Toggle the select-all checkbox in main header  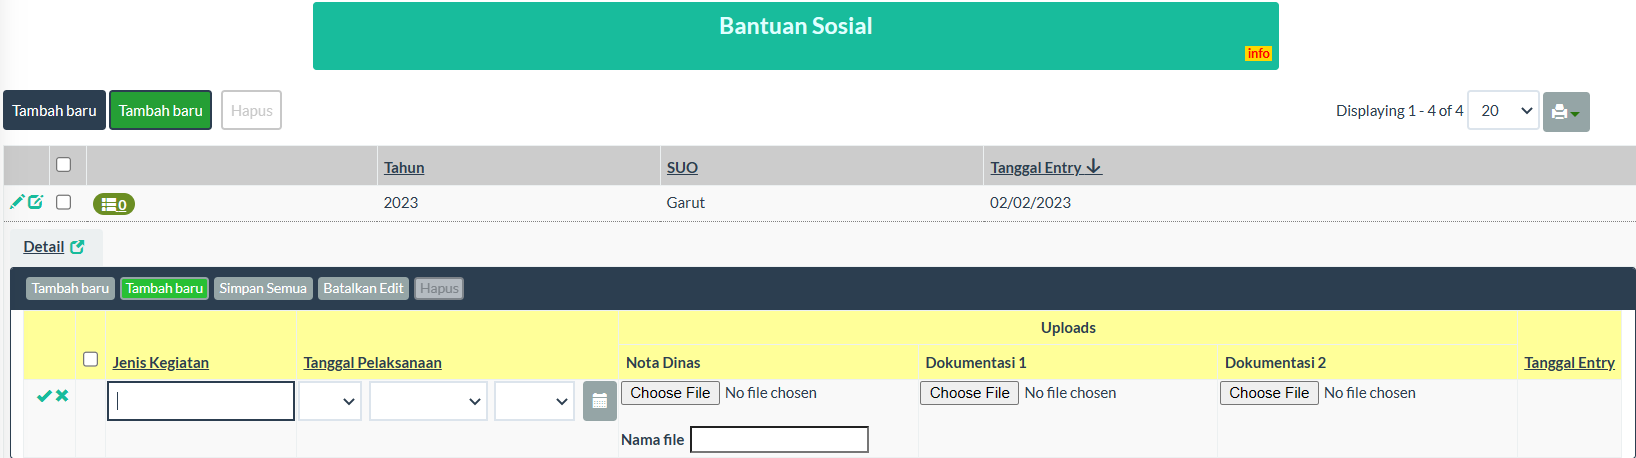click(x=64, y=165)
